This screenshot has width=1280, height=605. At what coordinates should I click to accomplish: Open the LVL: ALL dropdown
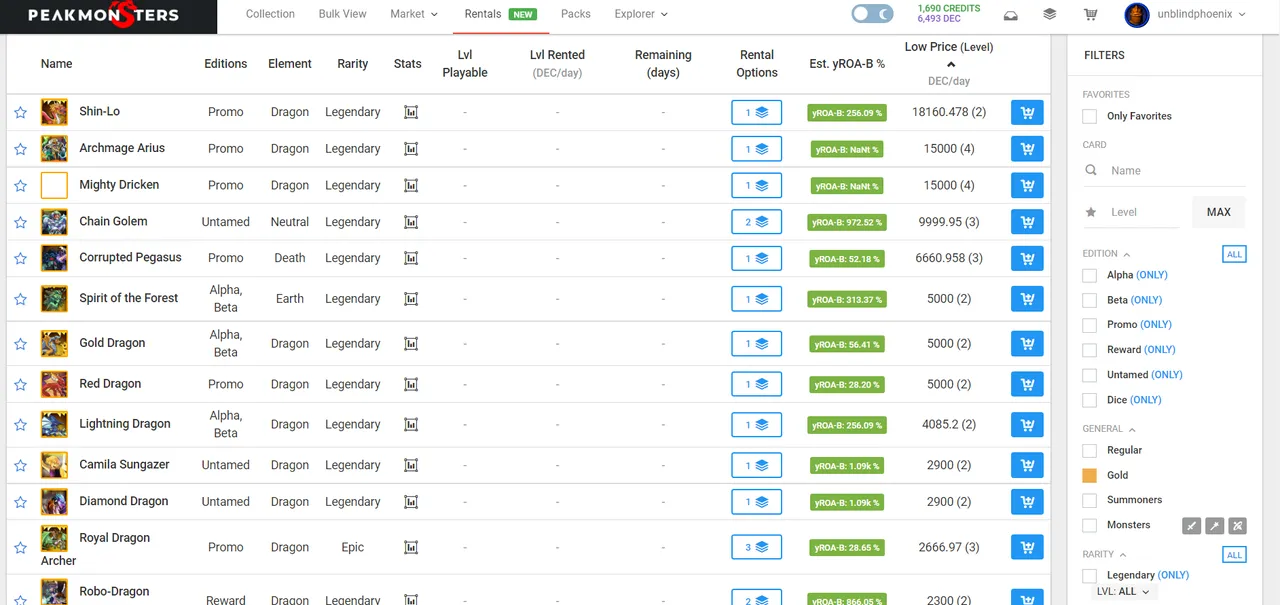[x=1123, y=592]
